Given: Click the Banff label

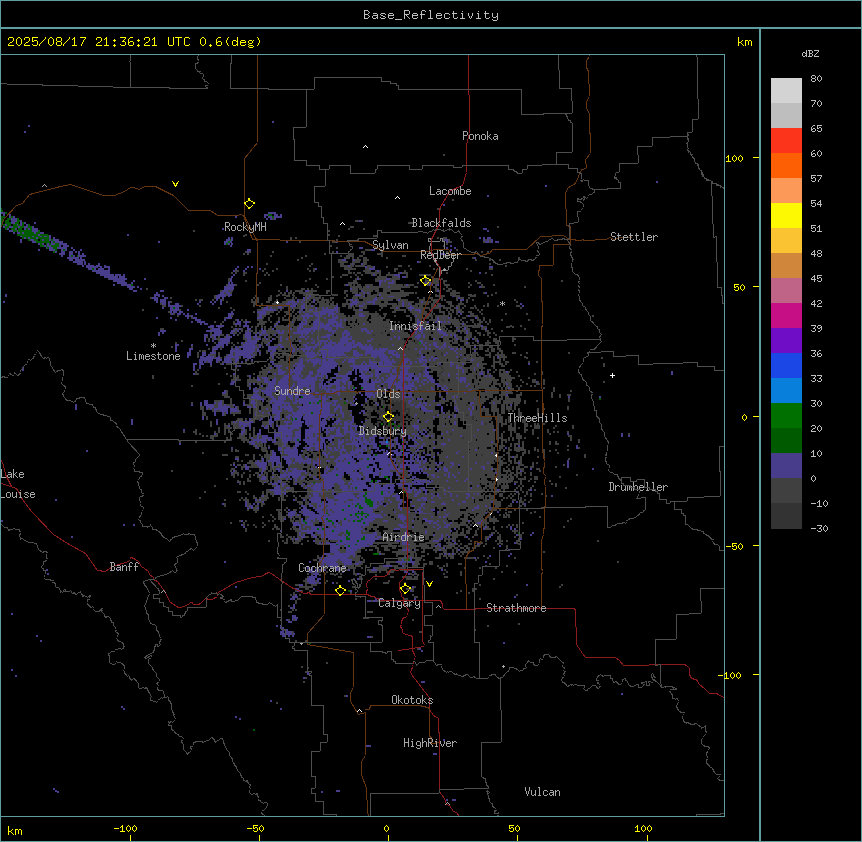Looking at the screenshot, I should tap(124, 567).
